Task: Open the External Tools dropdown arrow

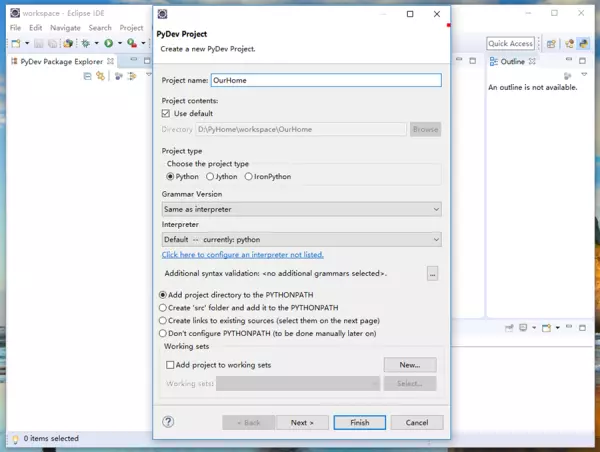Action: [143, 43]
